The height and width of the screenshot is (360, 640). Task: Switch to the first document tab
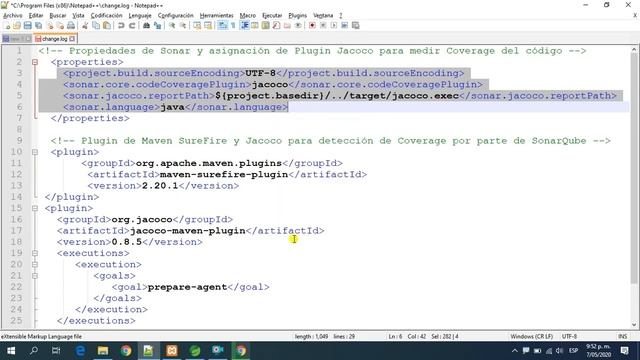(16, 39)
